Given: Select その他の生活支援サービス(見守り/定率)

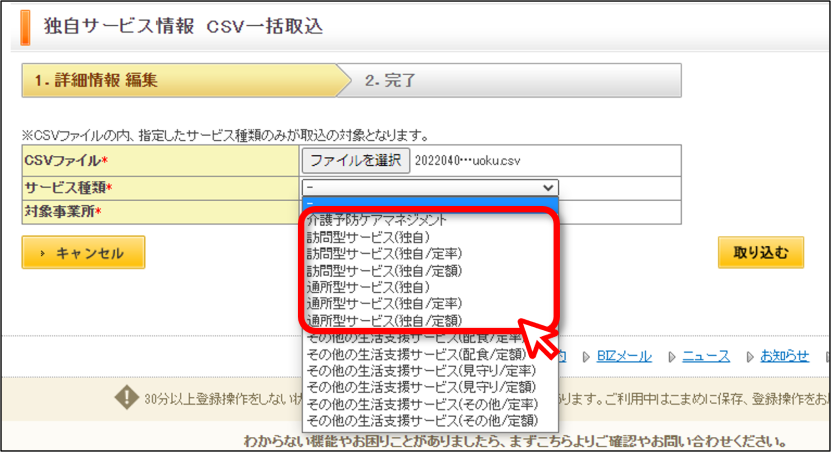Looking at the screenshot, I should click(x=421, y=370).
